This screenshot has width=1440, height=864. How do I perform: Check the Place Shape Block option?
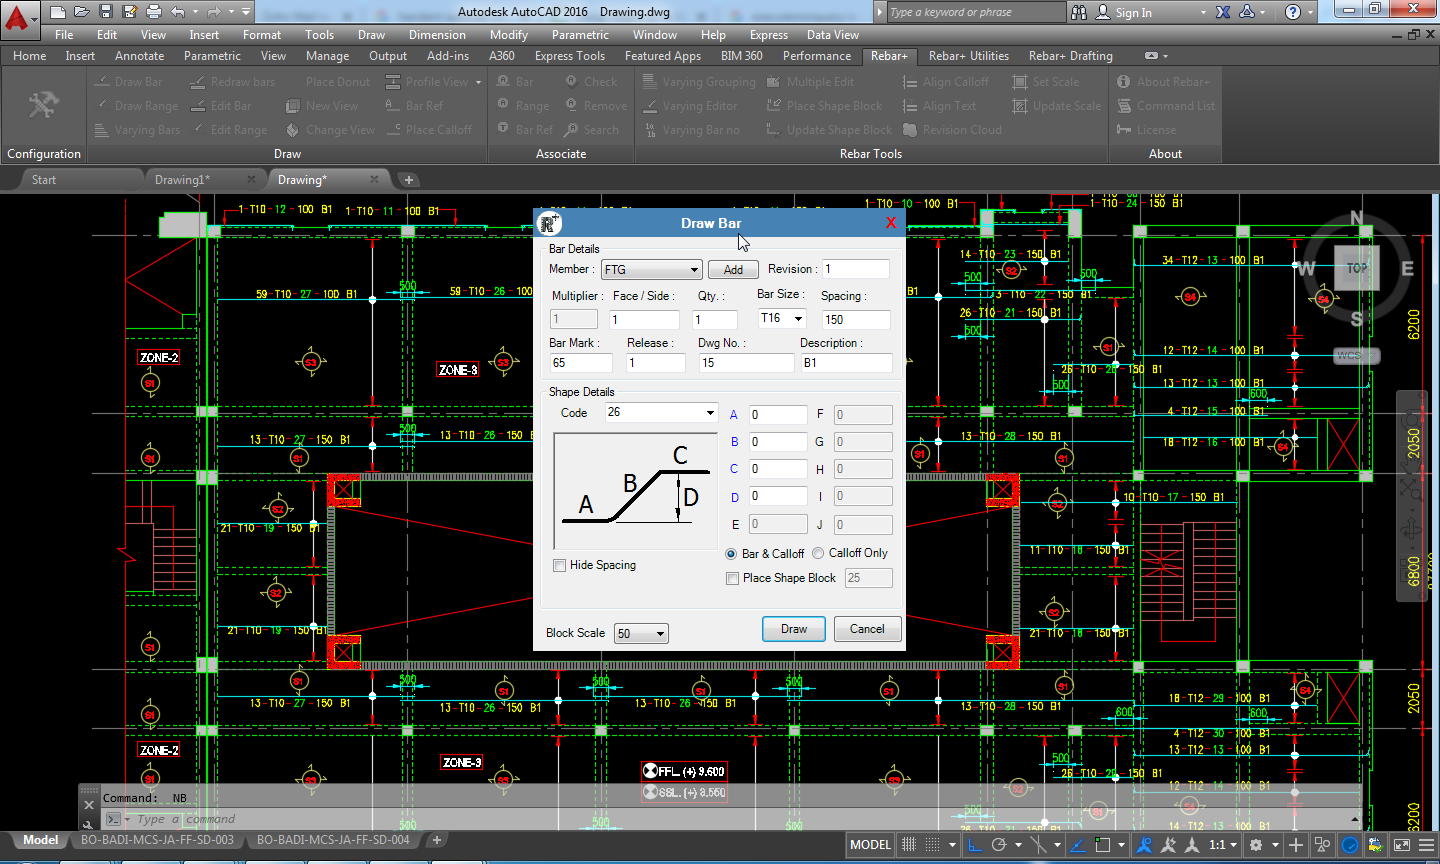pos(733,578)
